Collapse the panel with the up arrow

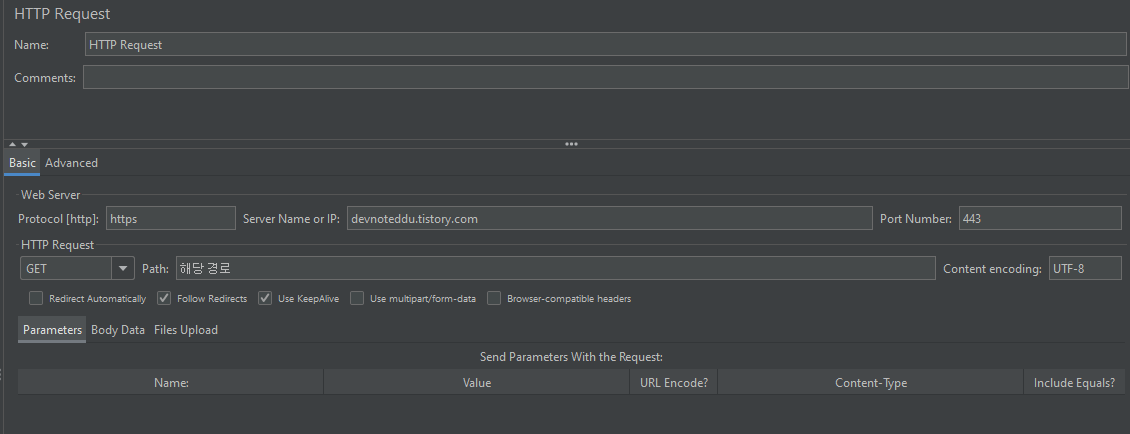tap(12, 144)
